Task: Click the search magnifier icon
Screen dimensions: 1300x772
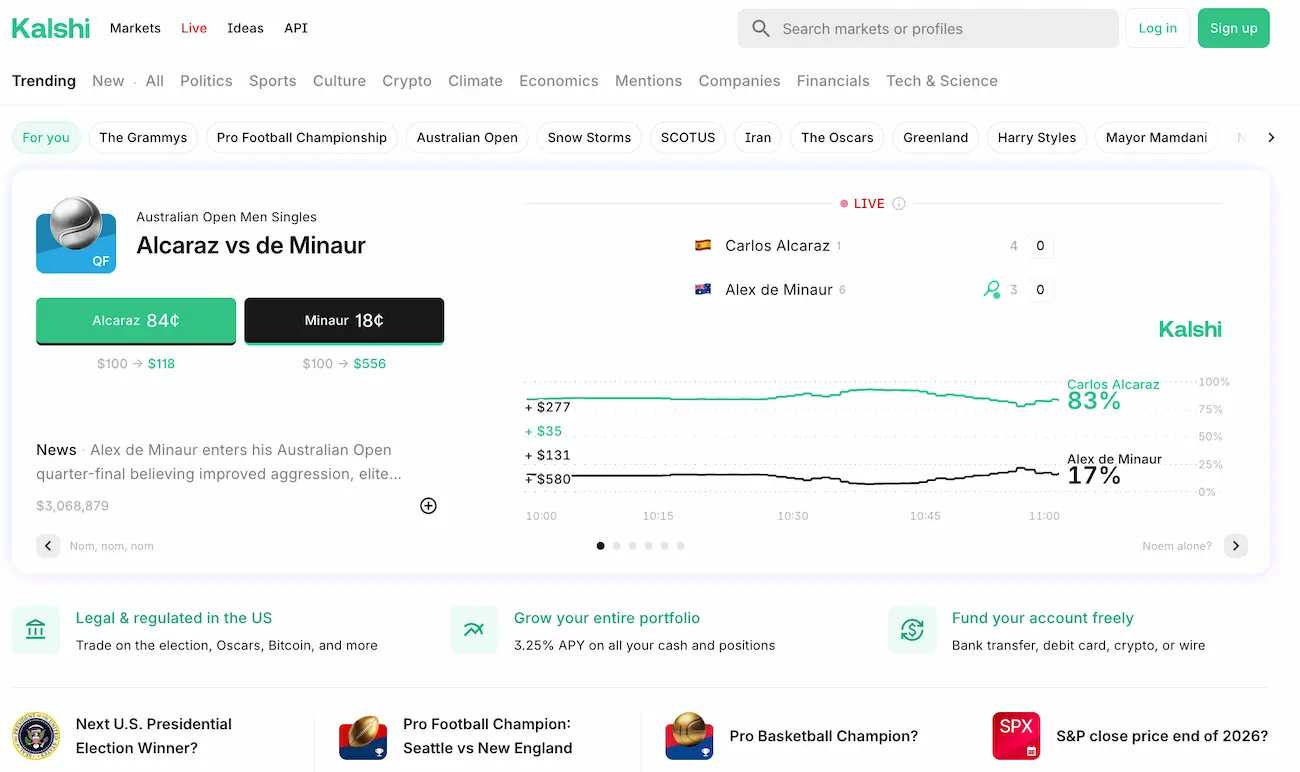Action: click(761, 29)
